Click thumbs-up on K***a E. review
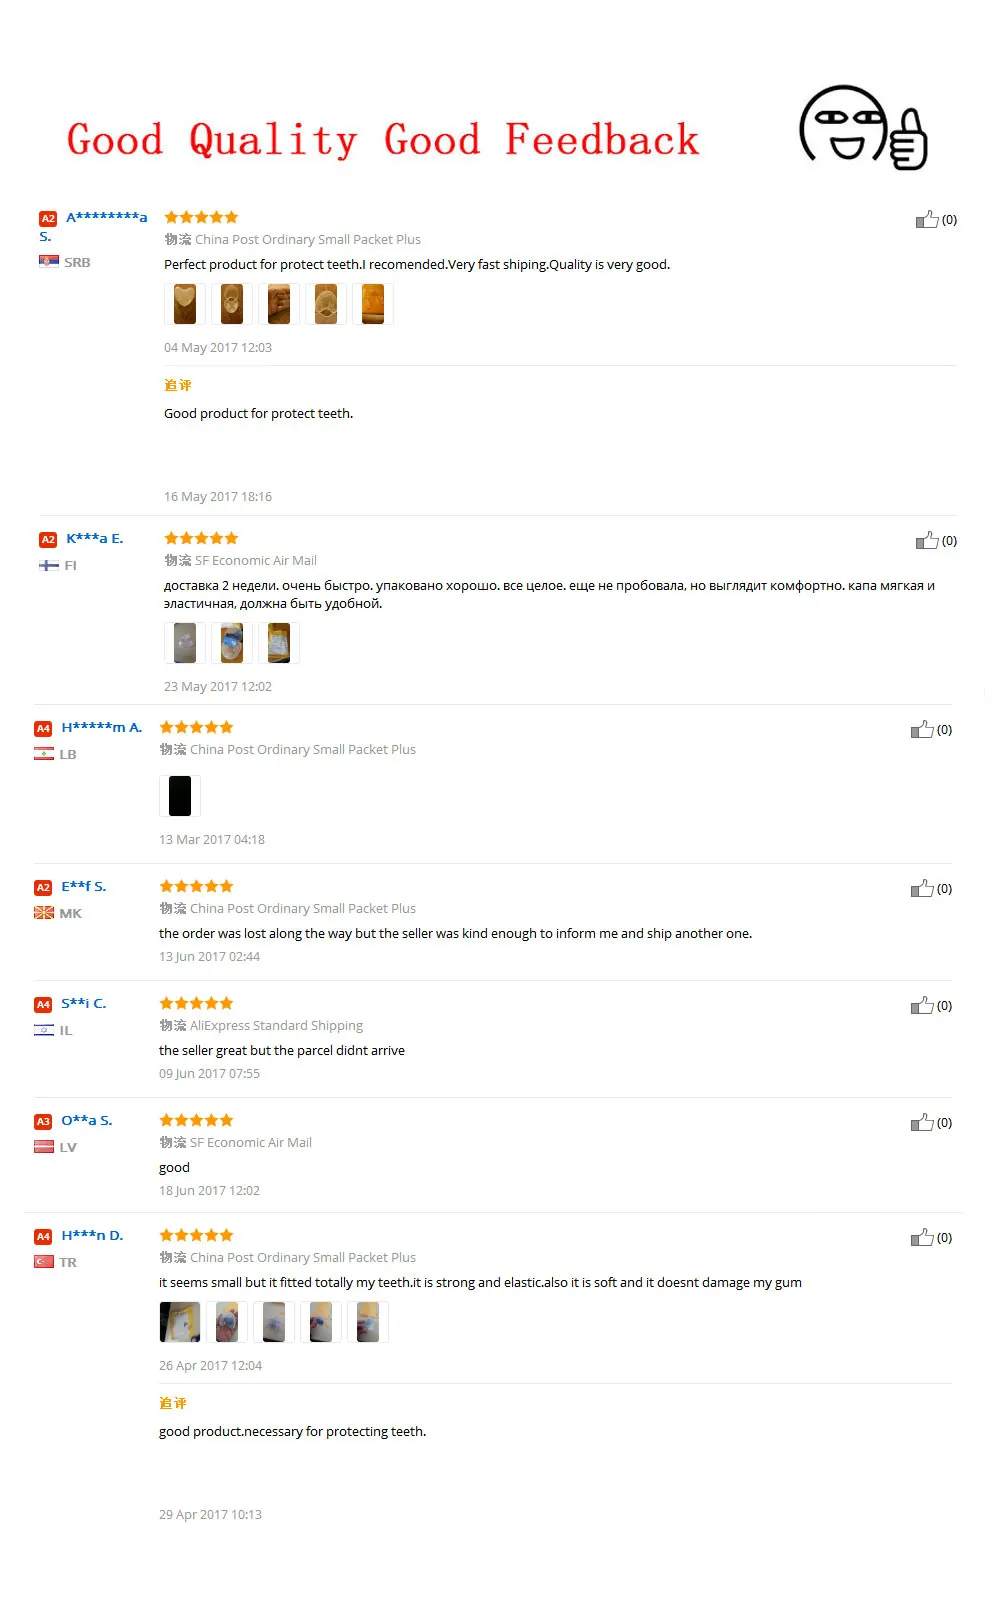 (927, 540)
